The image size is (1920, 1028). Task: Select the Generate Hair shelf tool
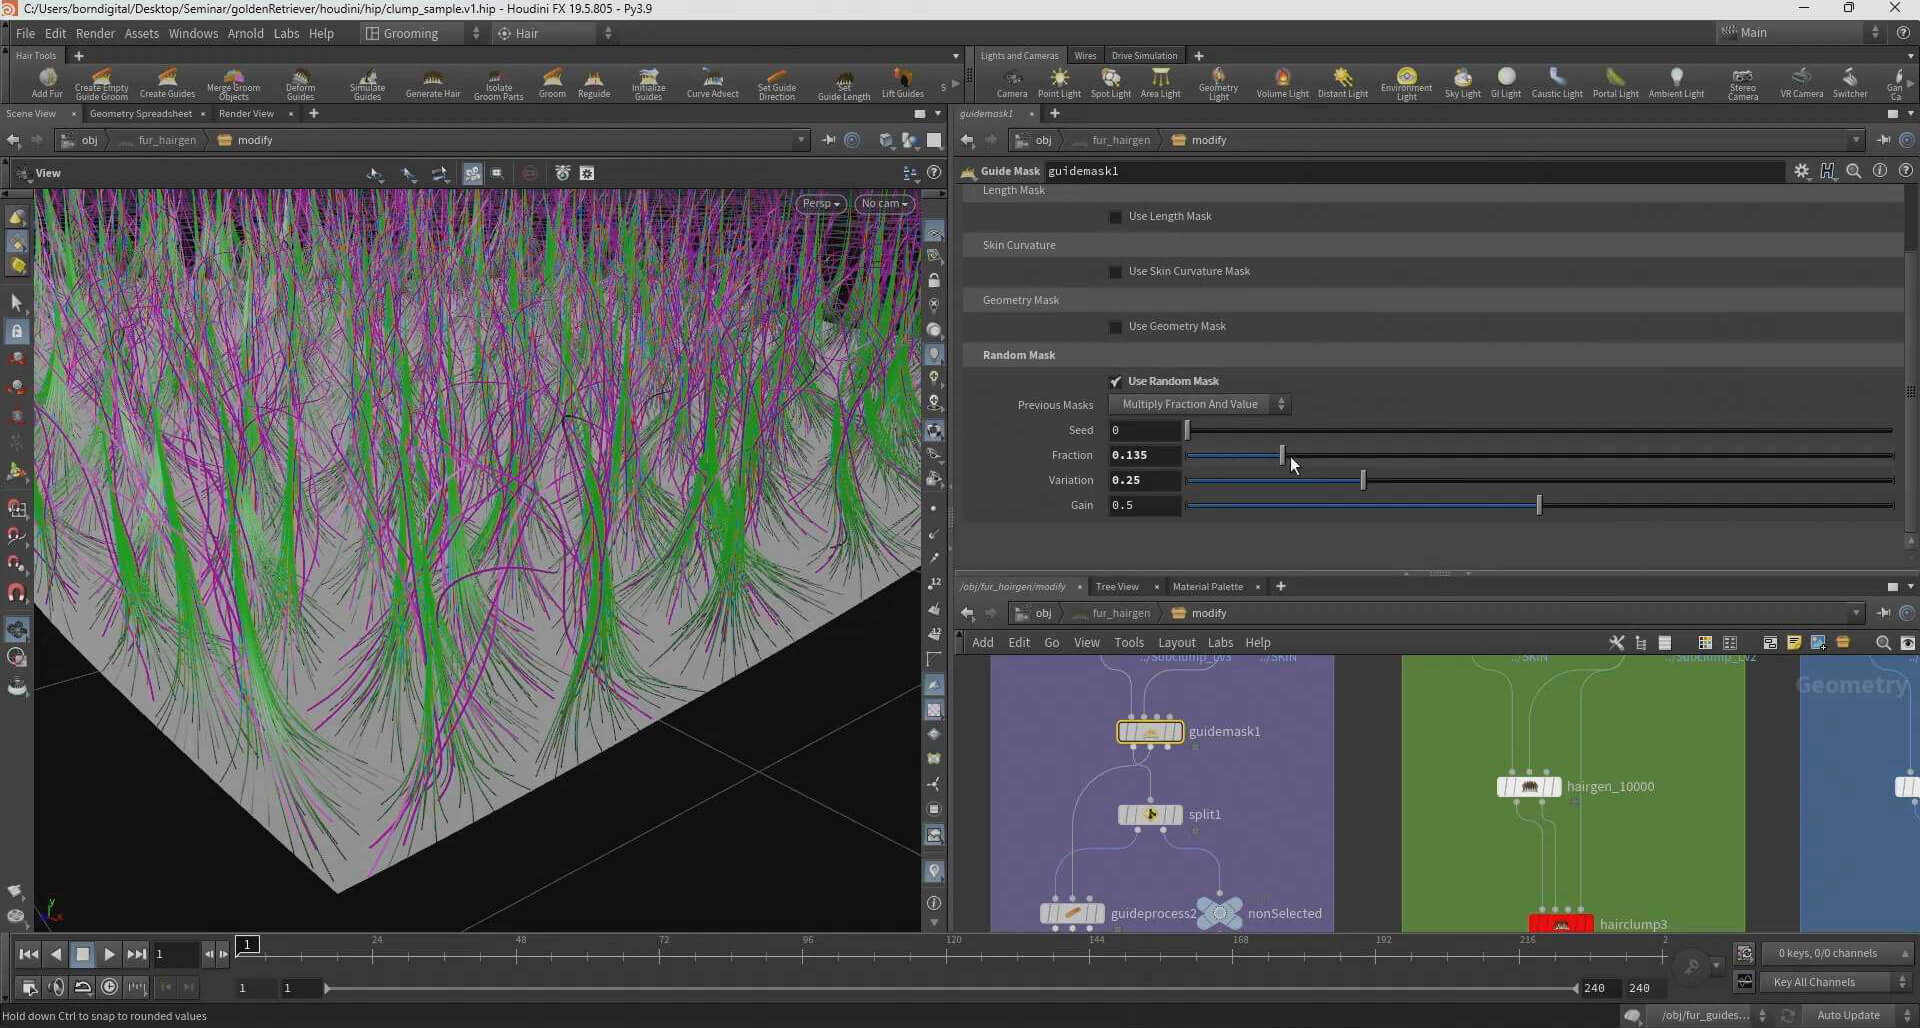(x=432, y=83)
